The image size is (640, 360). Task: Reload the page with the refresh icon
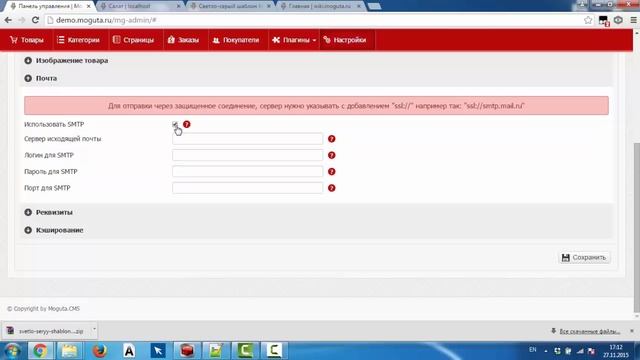point(36,20)
